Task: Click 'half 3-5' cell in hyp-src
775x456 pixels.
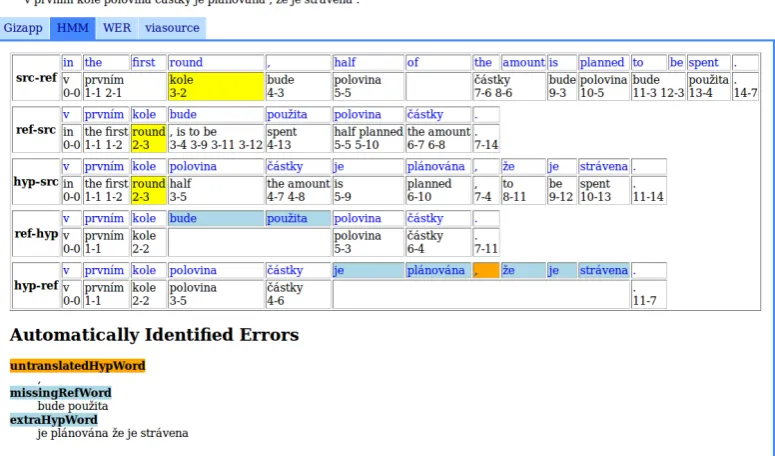Action: (216, 190)
